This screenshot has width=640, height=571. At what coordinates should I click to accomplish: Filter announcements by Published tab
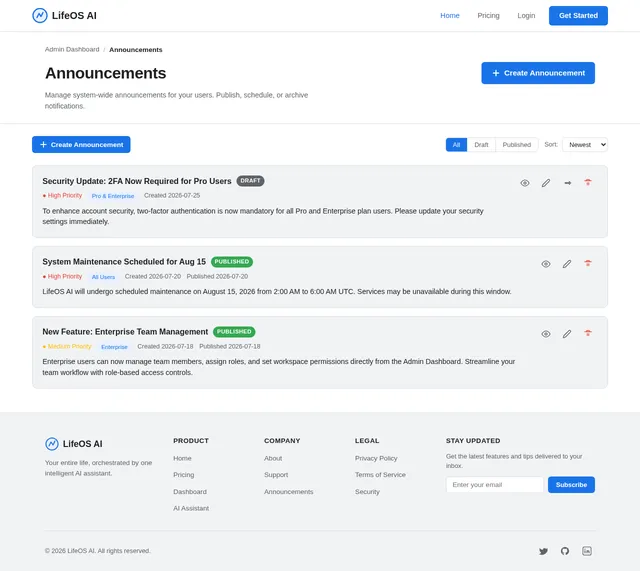(x=517, y=144)
